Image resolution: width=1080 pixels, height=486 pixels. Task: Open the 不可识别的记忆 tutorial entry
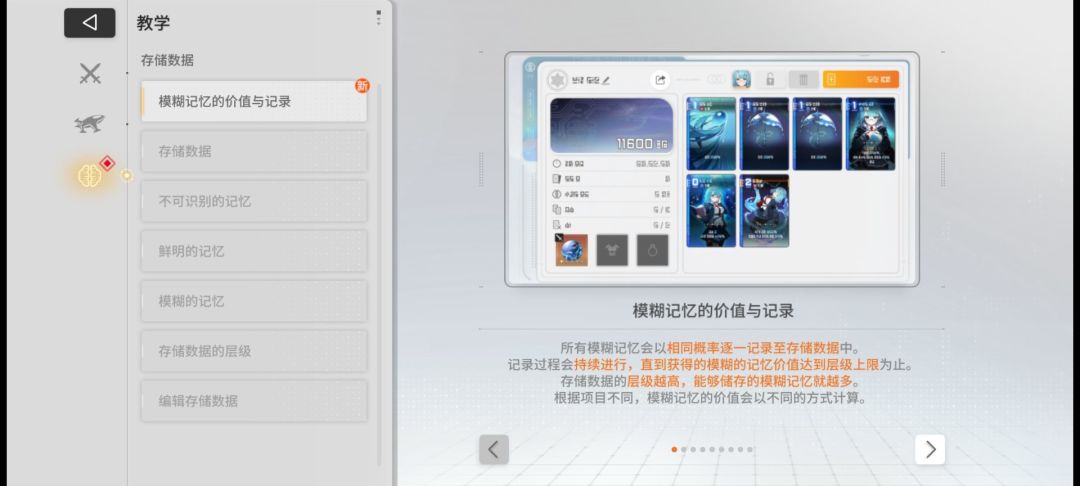pyautogui.click(x=254, y=201)
